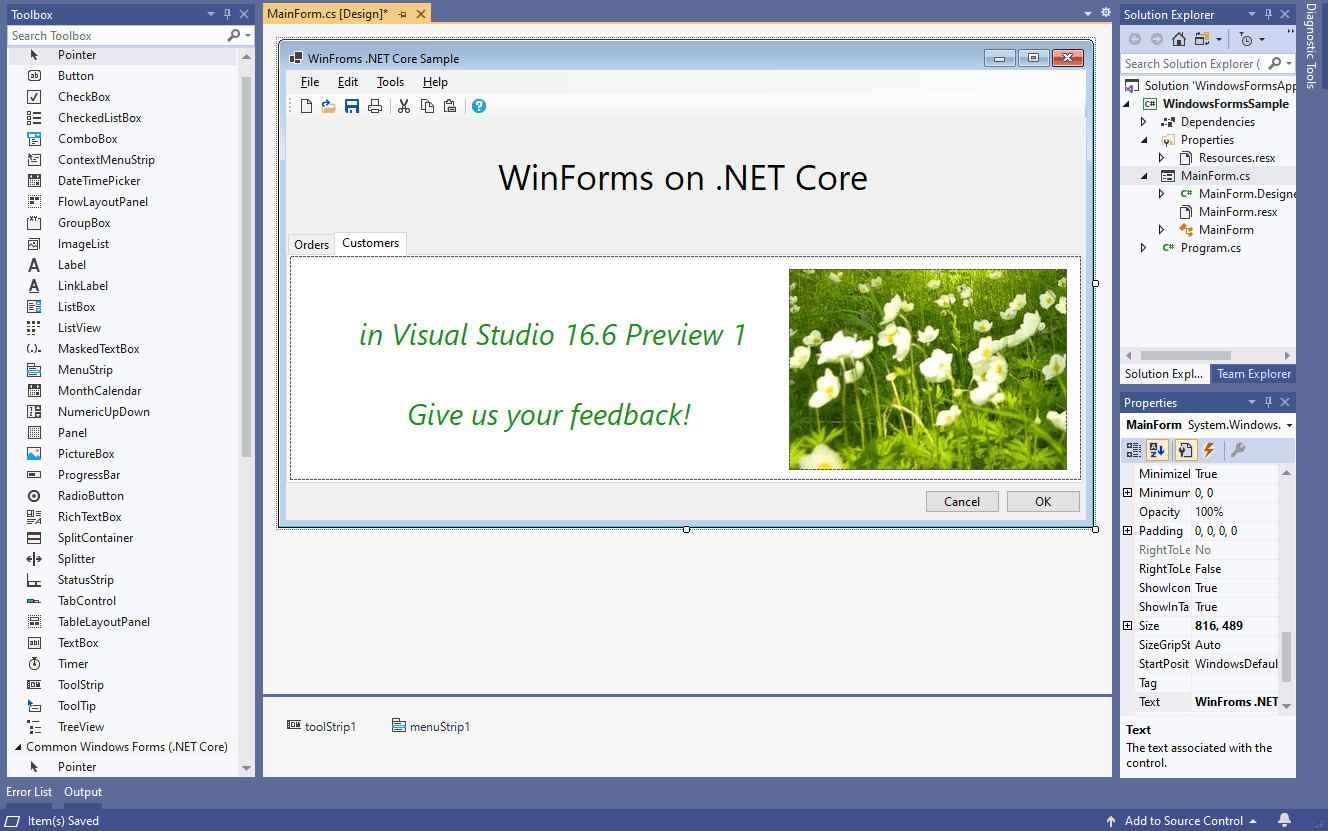
Task: Open the Error List tab at the bottom
Action: tap(29, 792)
